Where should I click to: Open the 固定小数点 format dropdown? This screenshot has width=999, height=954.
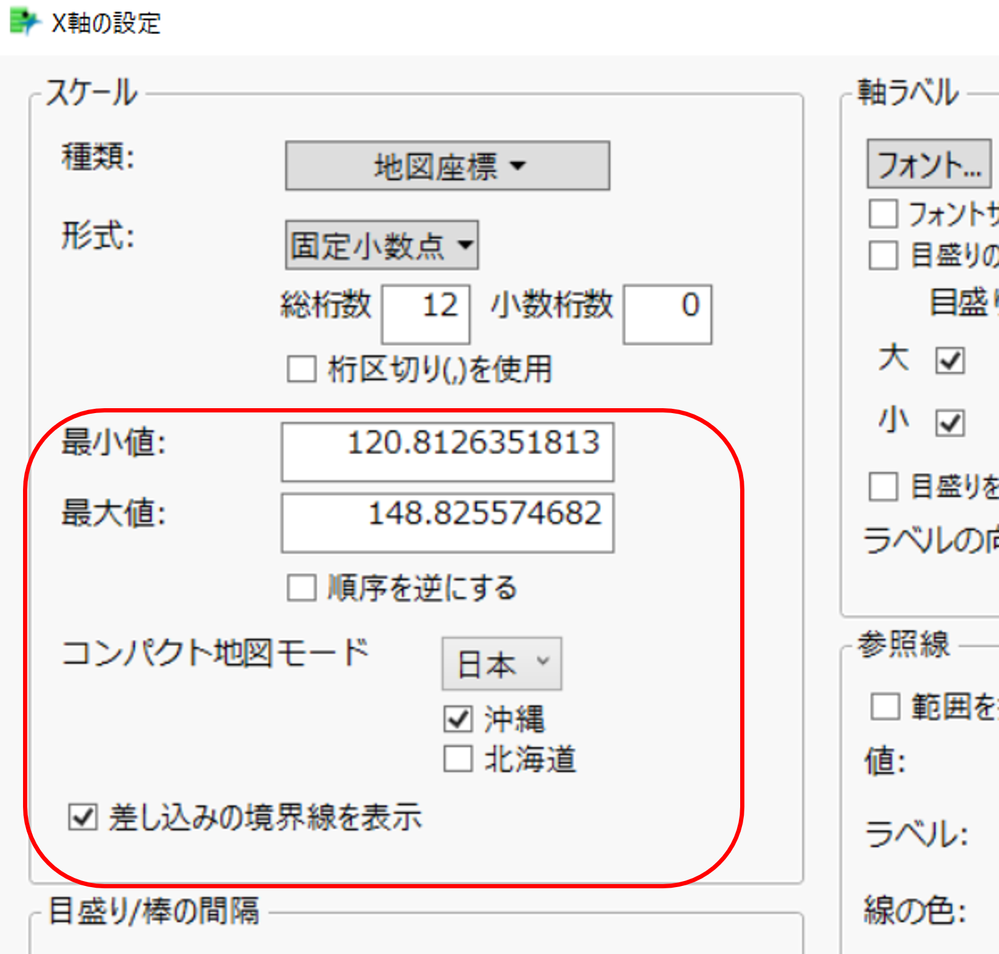(381, 244)
